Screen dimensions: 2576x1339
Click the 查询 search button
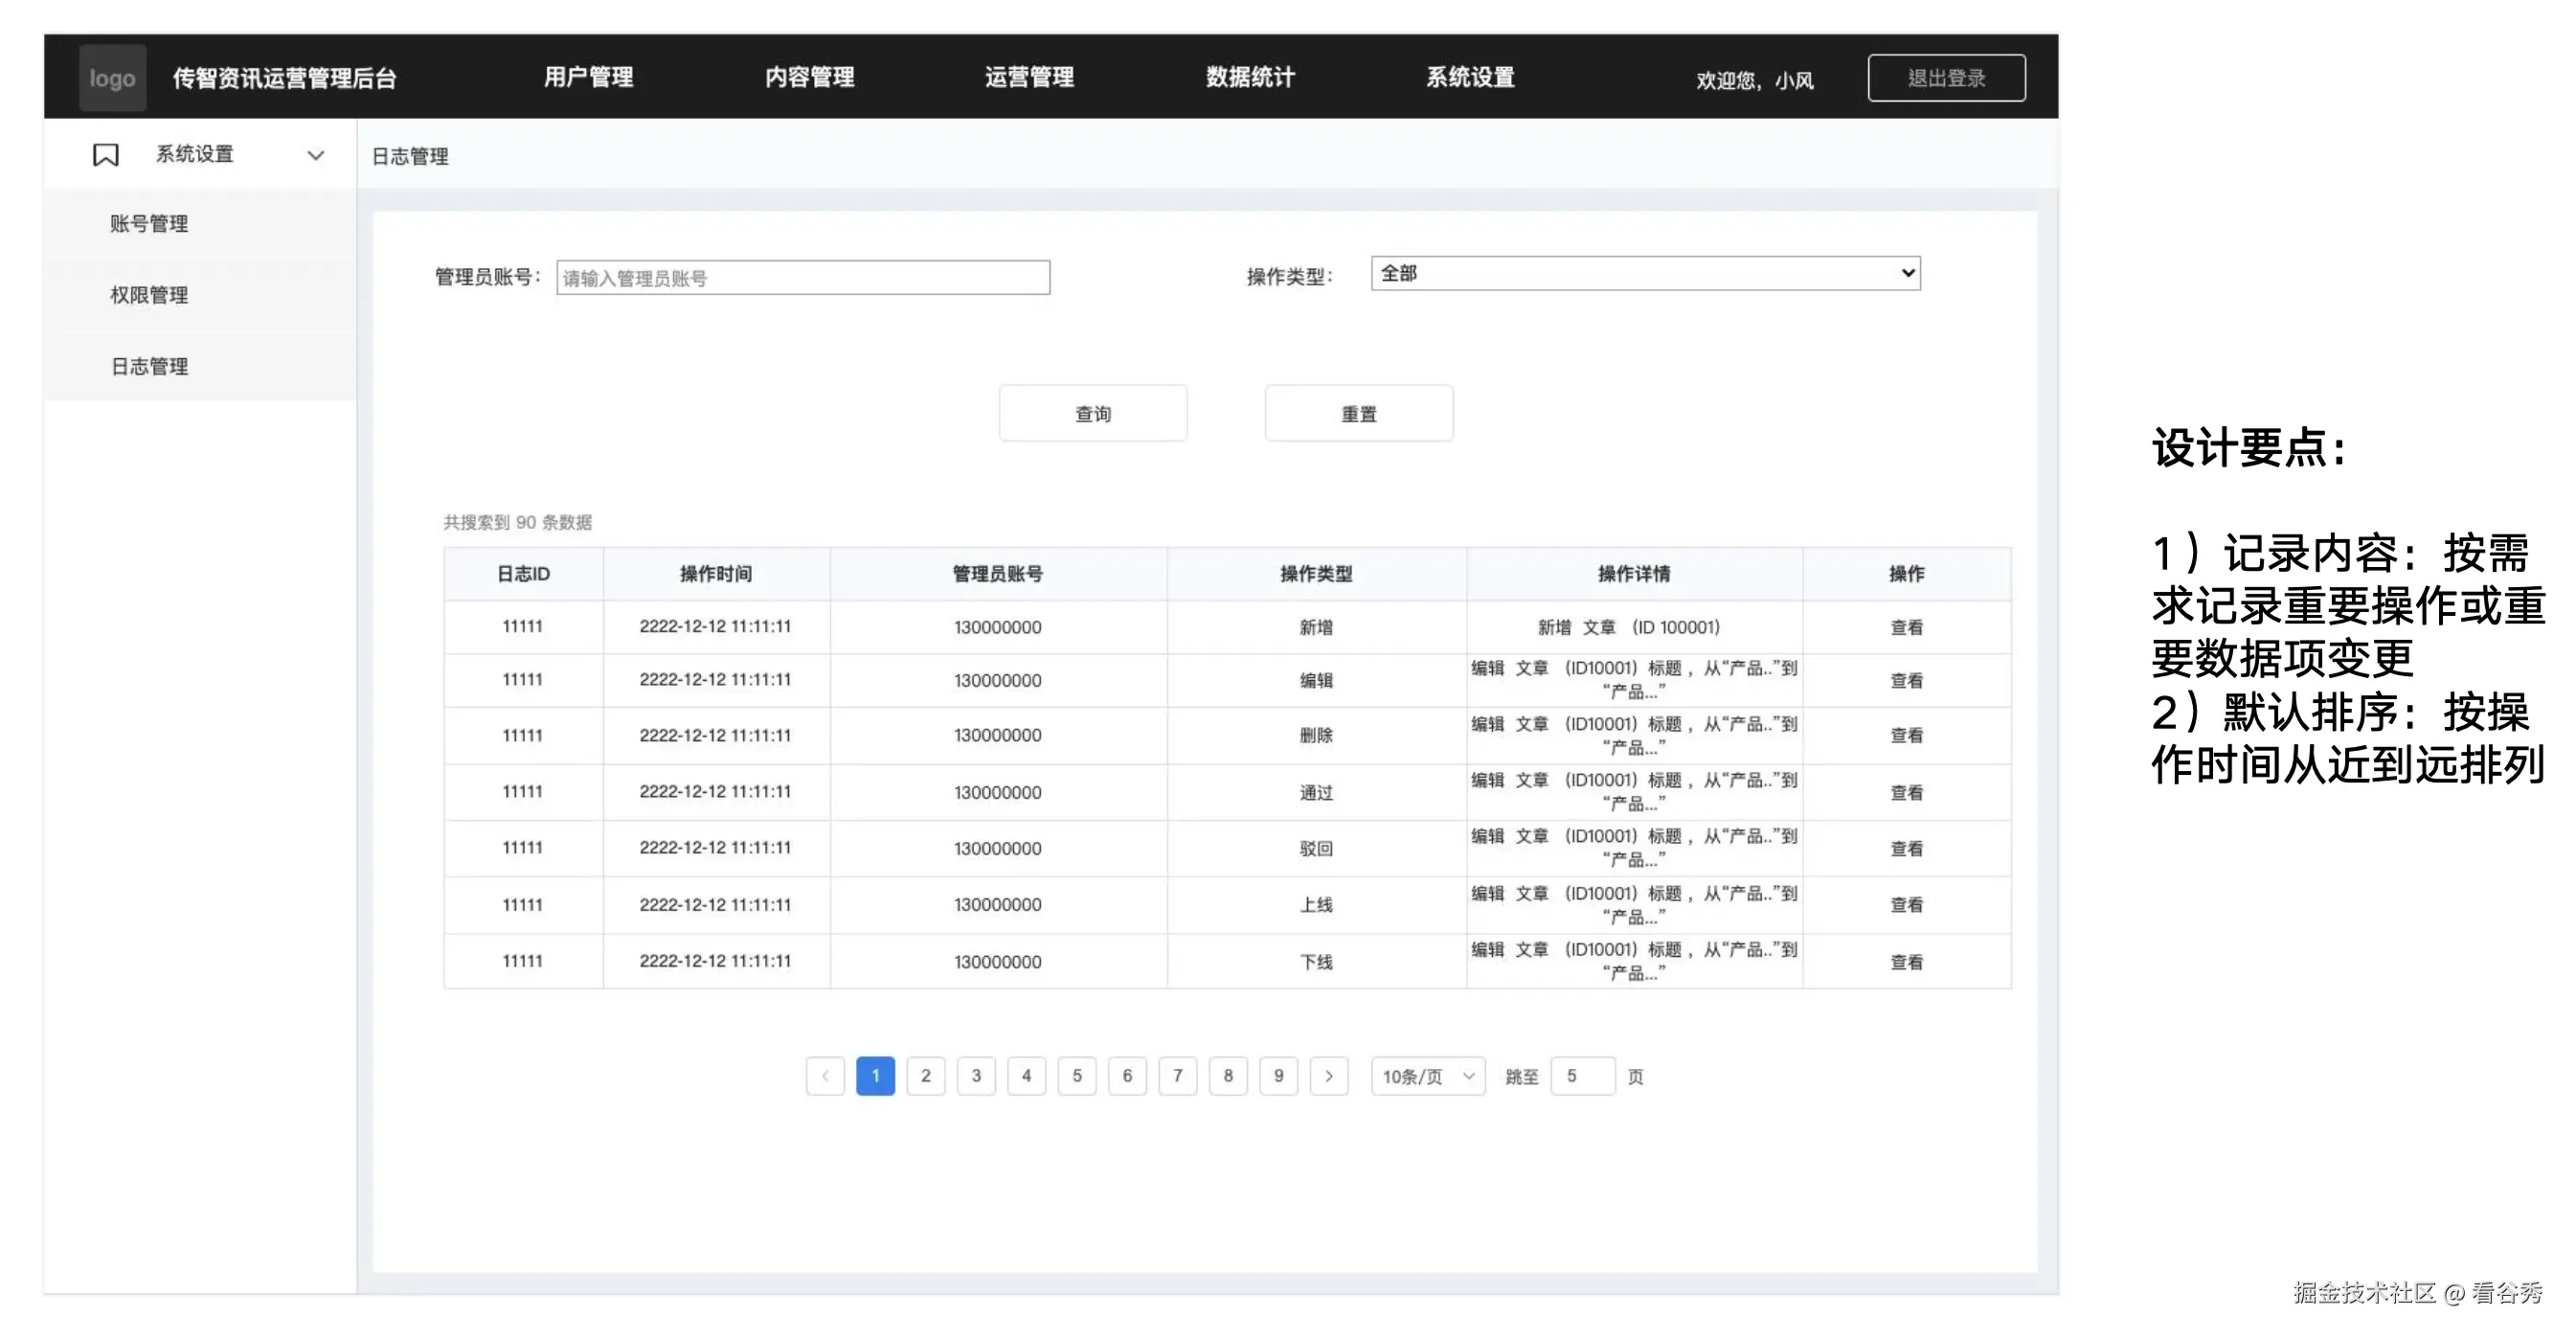(1093, 412)
